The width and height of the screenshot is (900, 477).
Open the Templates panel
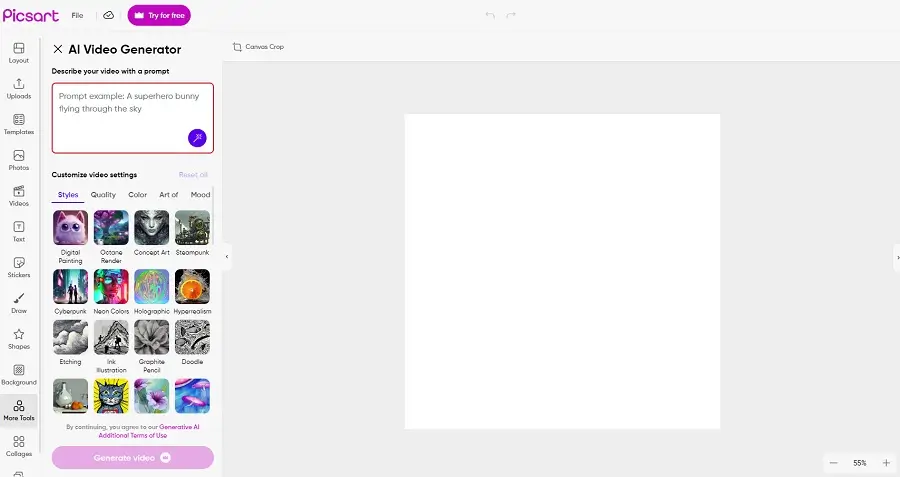click(19, 125)
